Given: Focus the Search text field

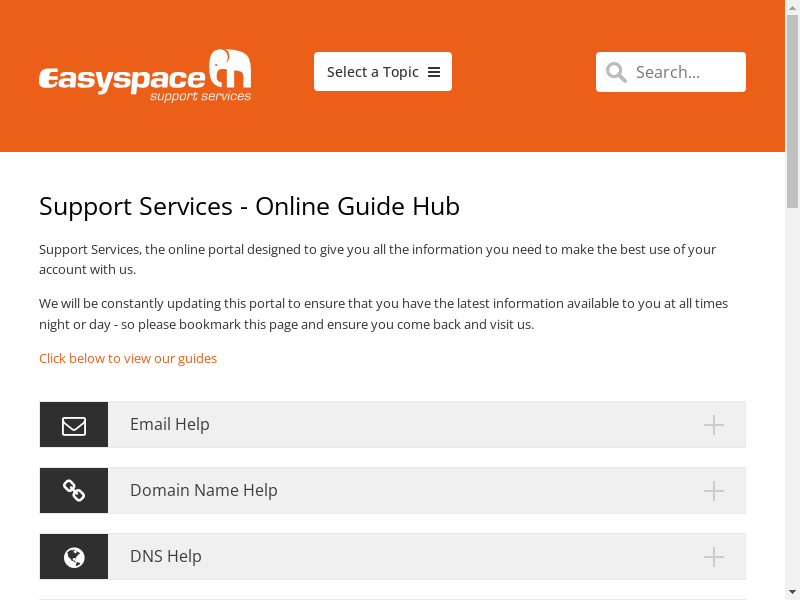Looking at the screenshot, I should coord(685,72).
